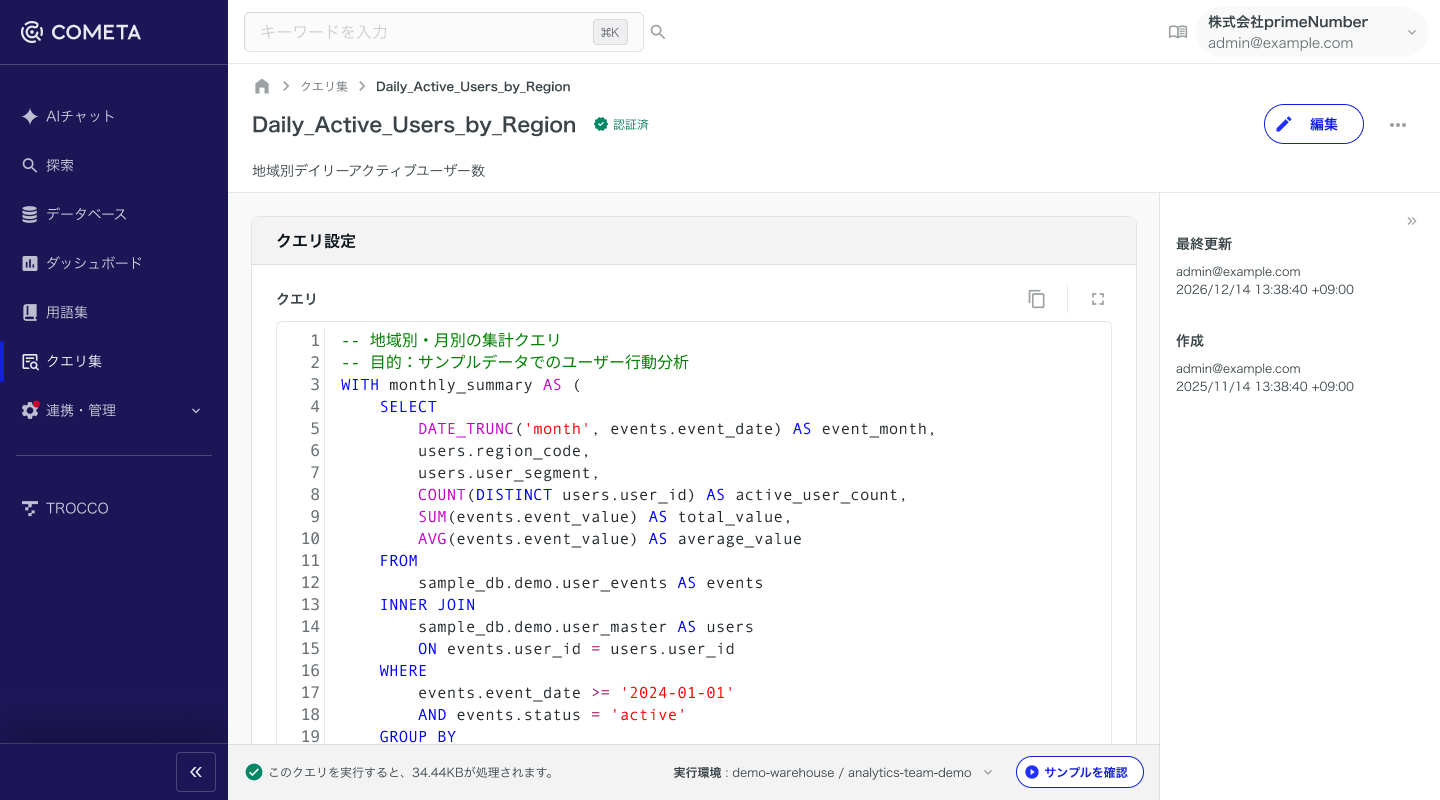Focus the キーワードを入力 search field
Screen dimensions: 1440x800
(420, 32)
